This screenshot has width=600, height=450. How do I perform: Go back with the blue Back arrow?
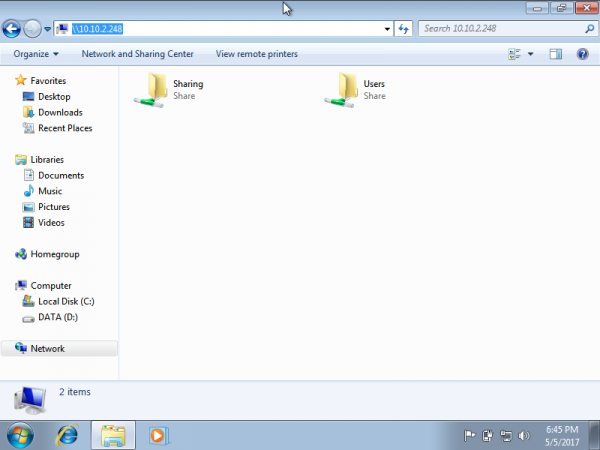point(11,29)
